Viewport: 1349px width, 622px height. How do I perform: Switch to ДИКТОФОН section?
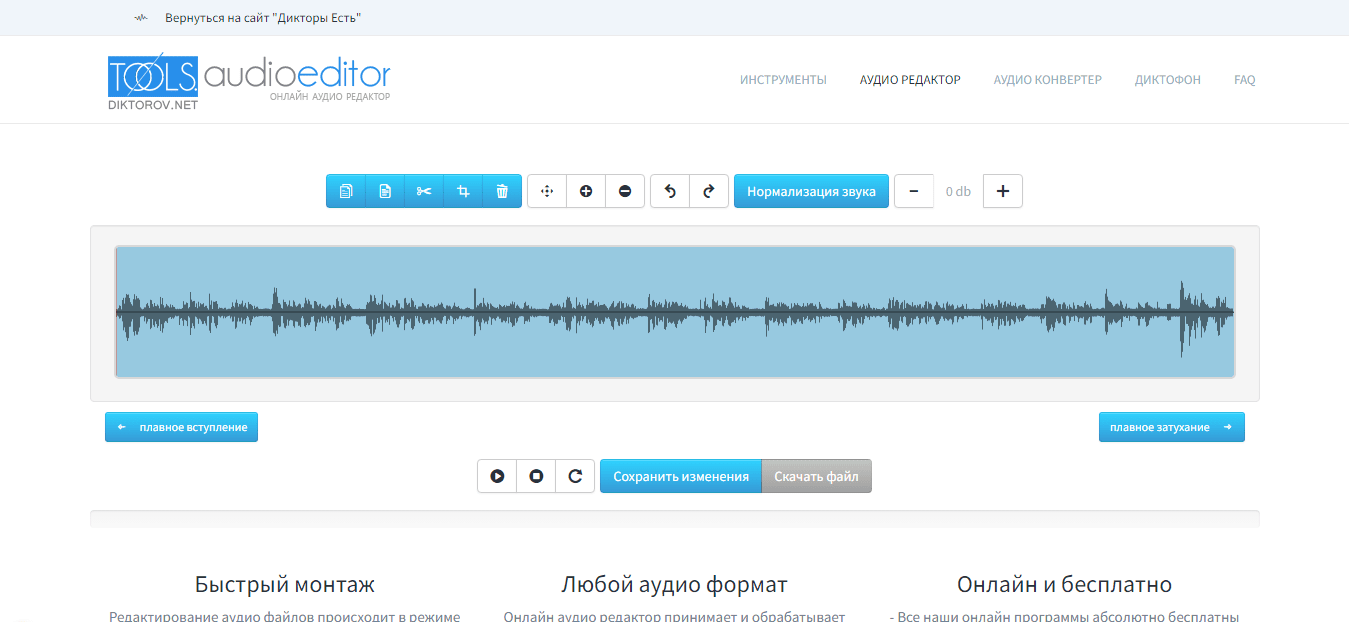point(1167,79)
